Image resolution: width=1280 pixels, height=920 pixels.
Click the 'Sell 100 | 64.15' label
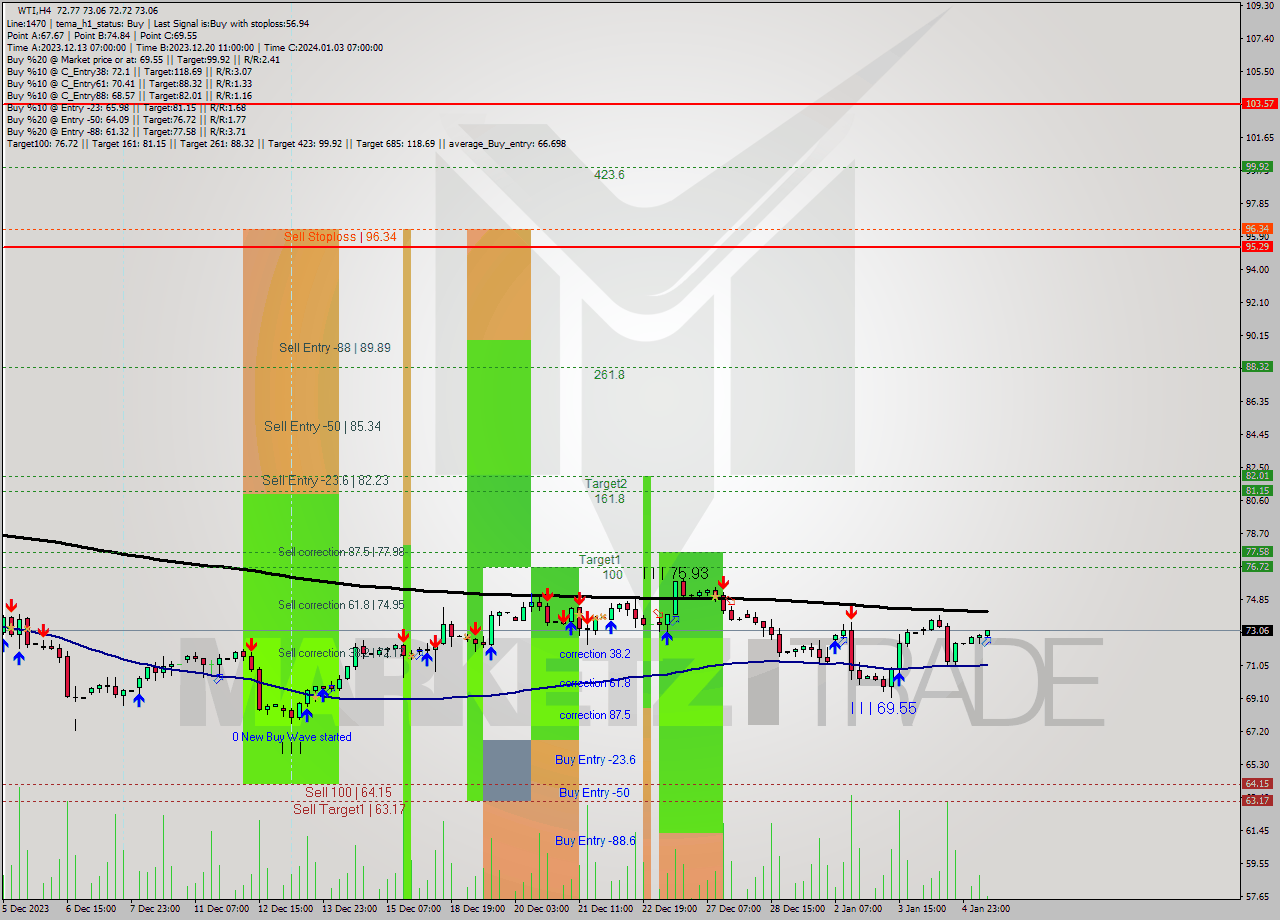point(348,792)
